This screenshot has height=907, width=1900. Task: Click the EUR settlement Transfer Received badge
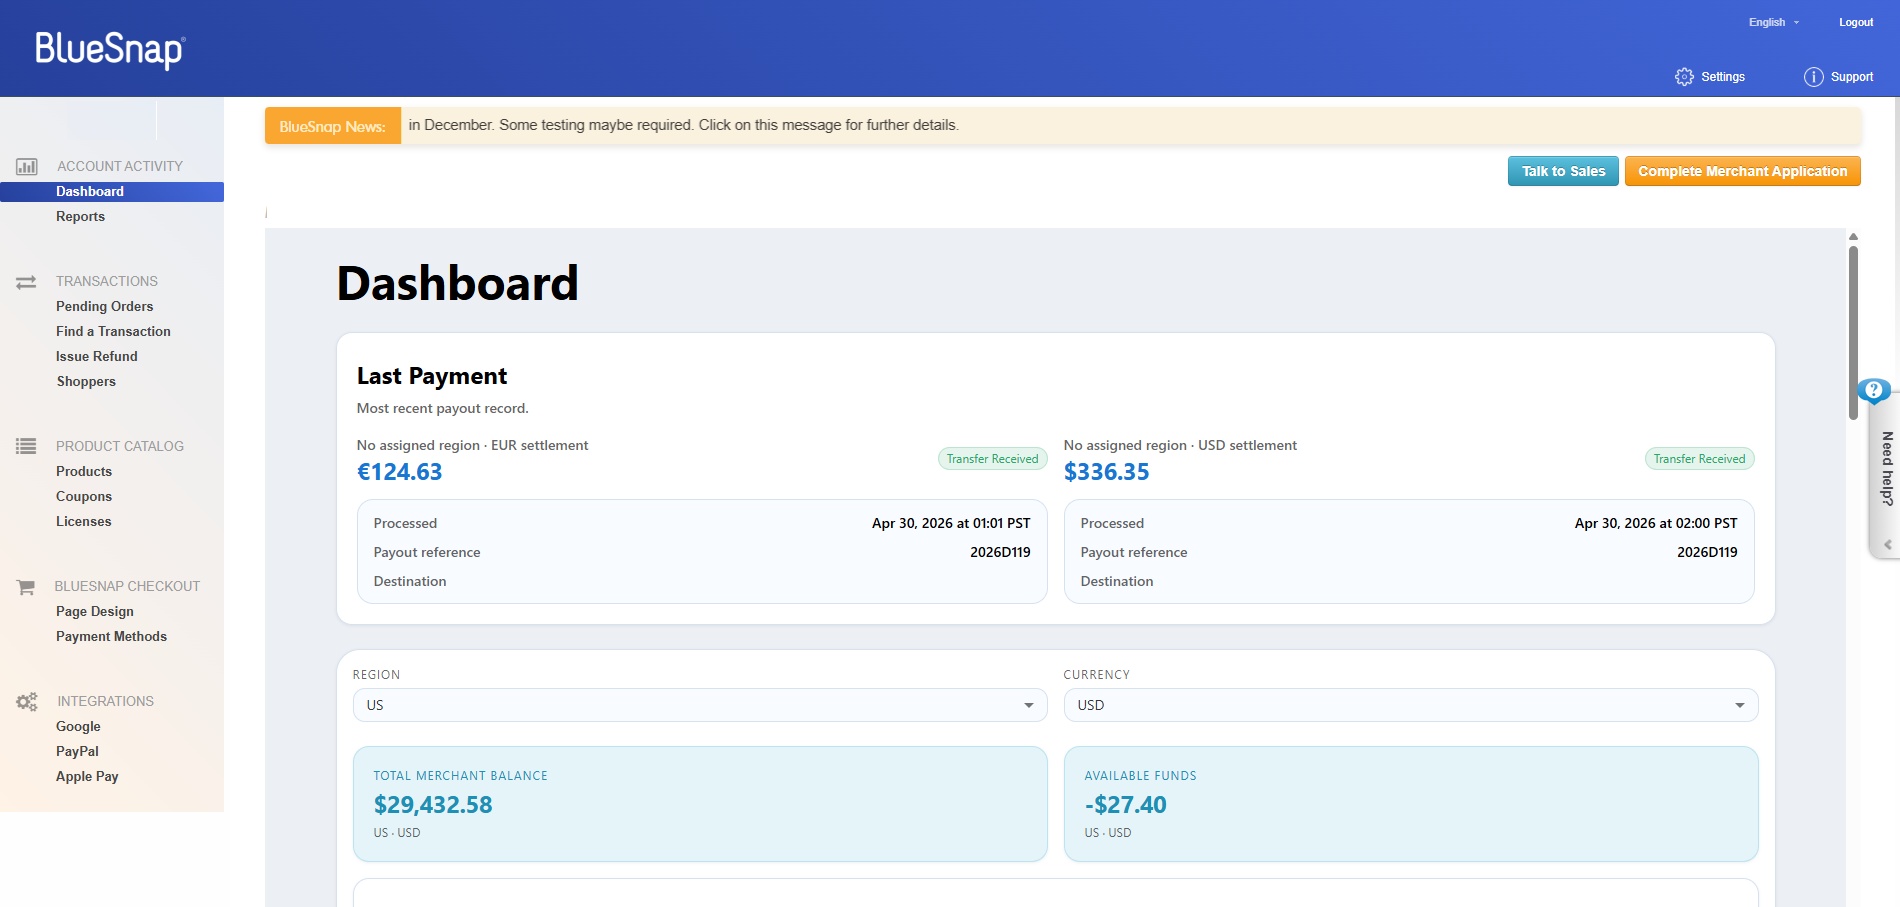tap(992, 459)
